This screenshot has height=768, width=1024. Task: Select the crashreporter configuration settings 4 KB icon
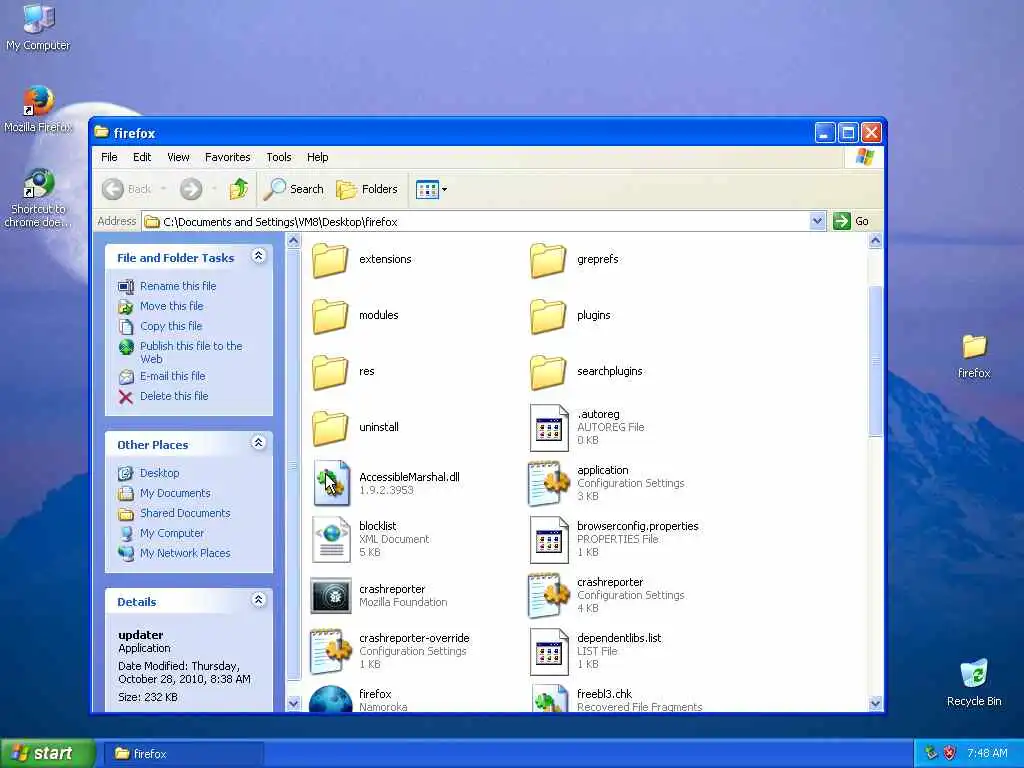click(549, 596)
